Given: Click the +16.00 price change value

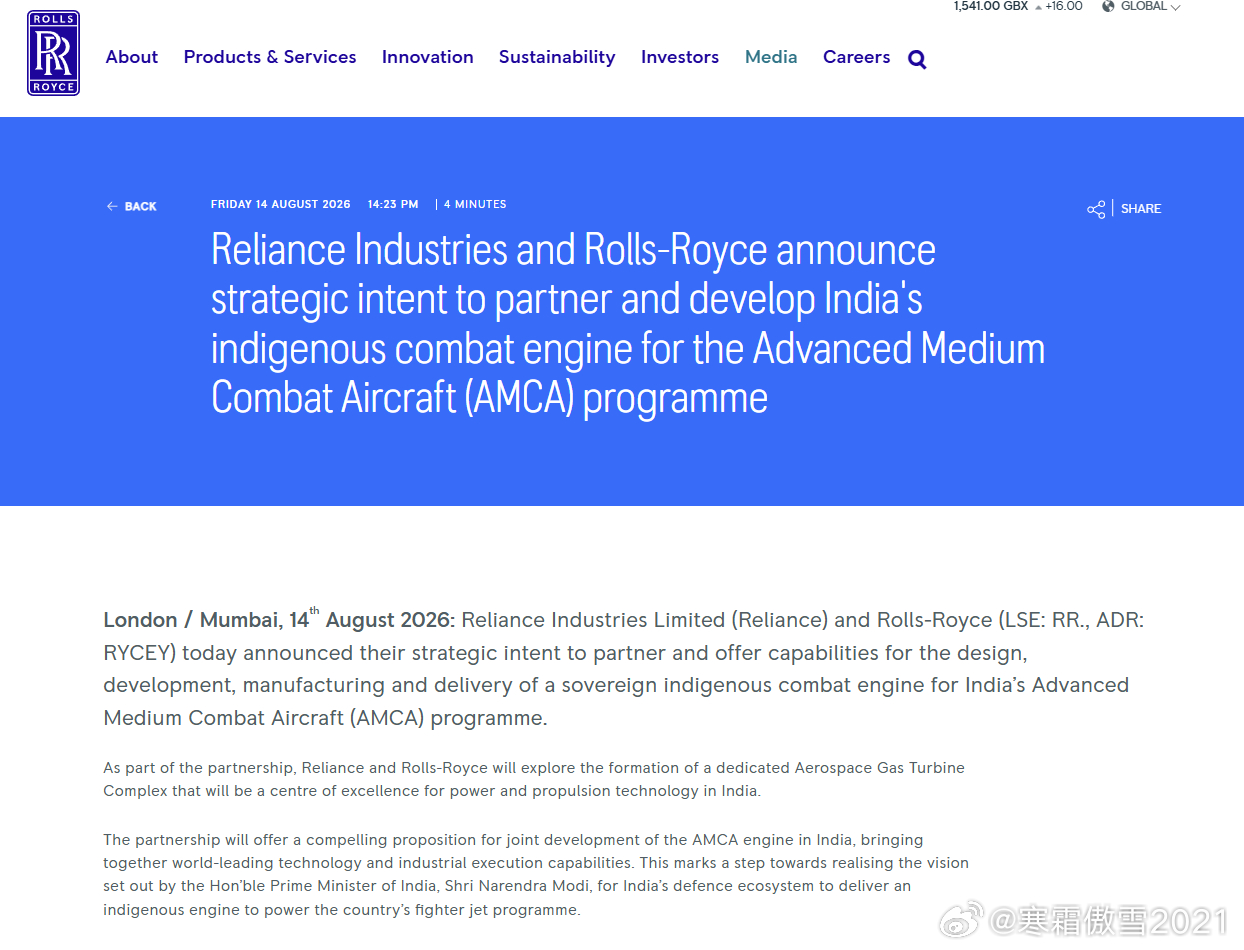Looking at the screenshot, I should pos(1064,6).
